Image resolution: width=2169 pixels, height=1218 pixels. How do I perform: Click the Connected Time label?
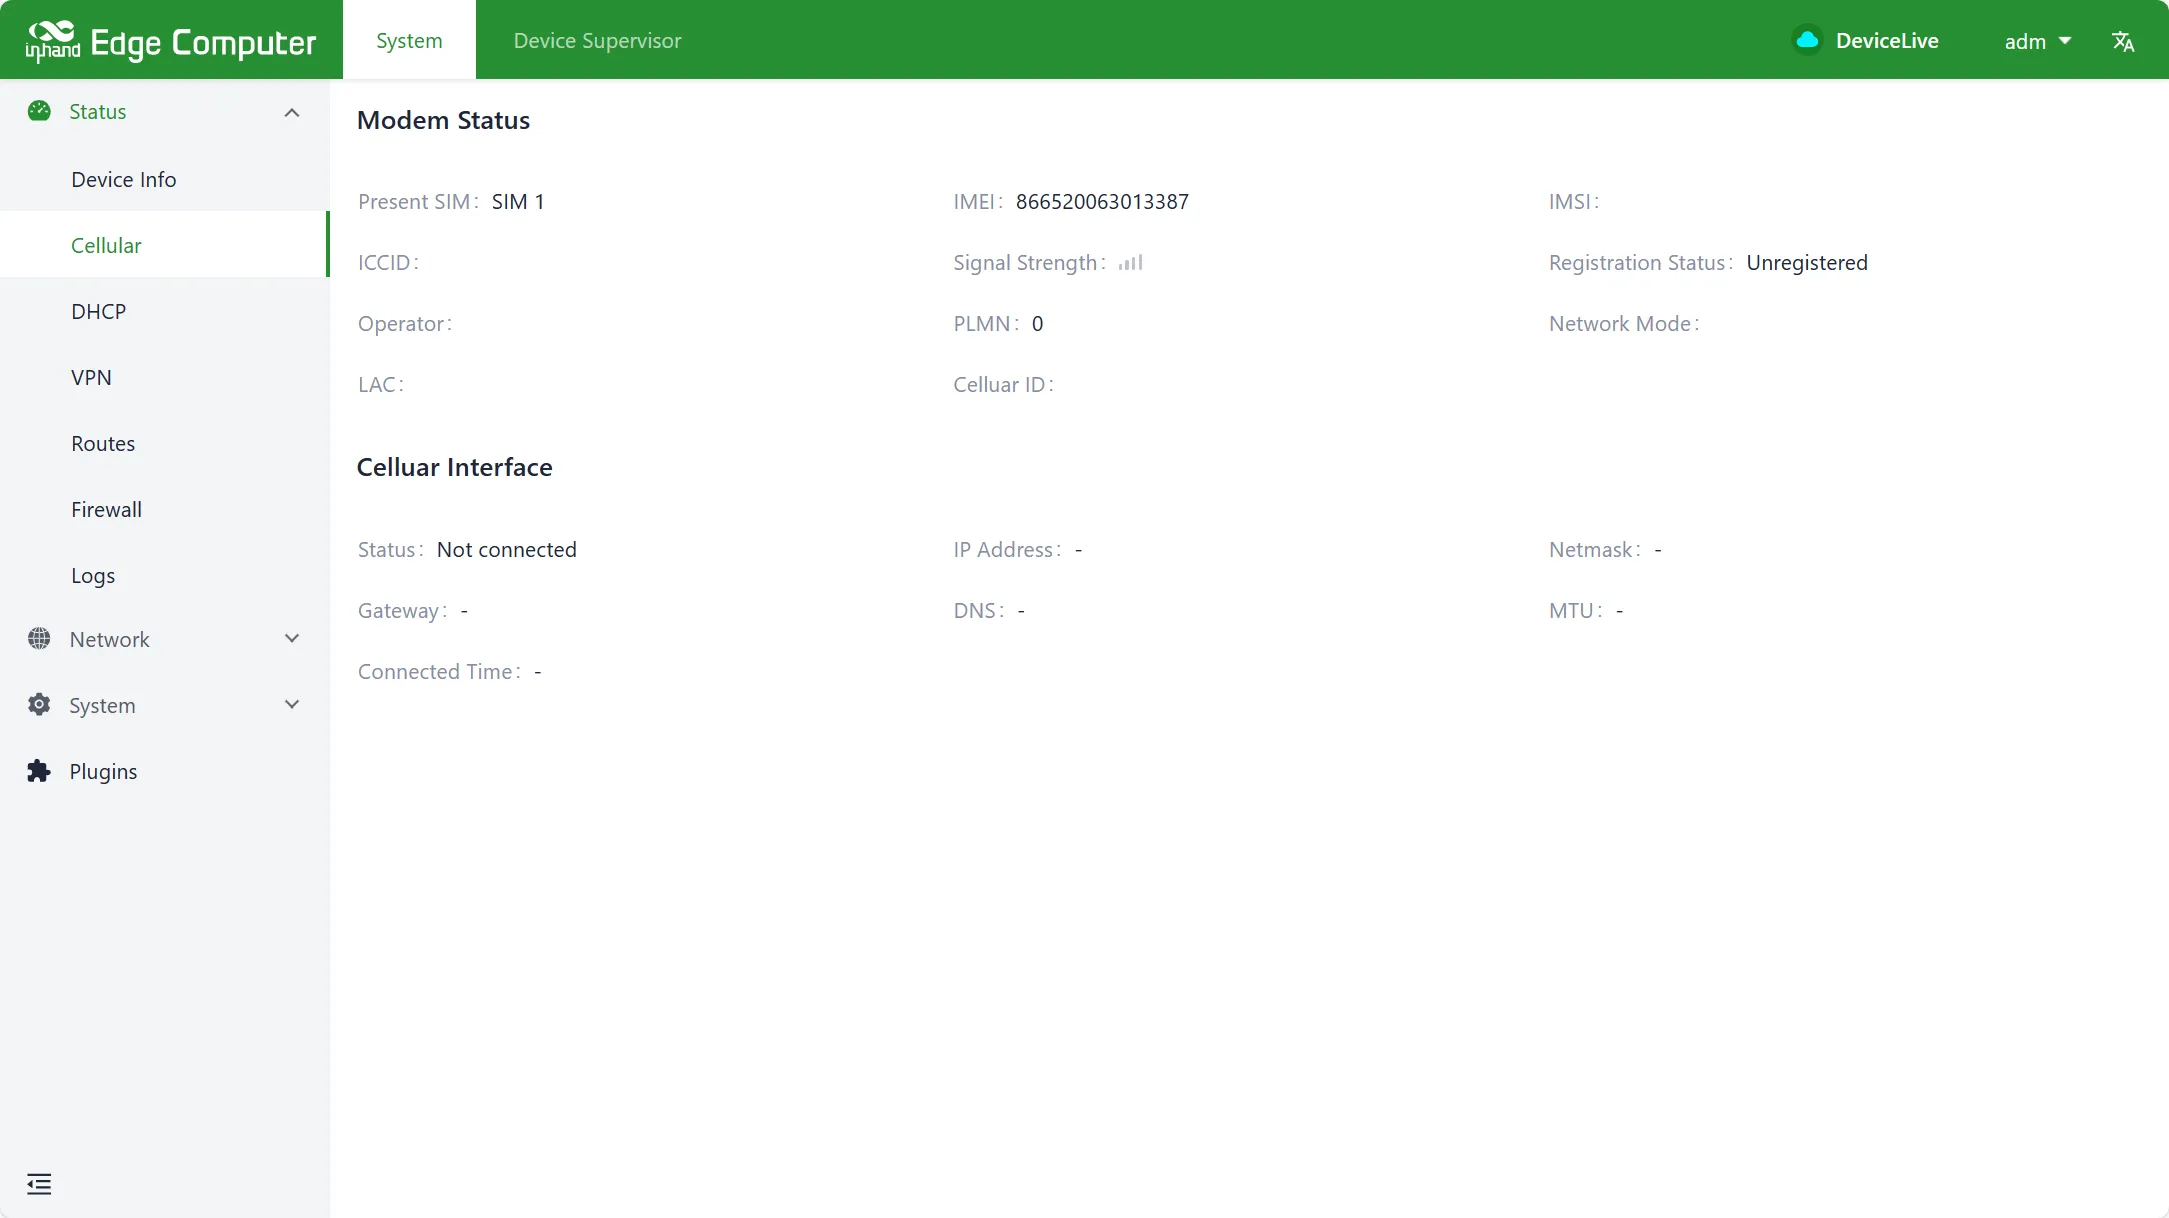point(439,672)
